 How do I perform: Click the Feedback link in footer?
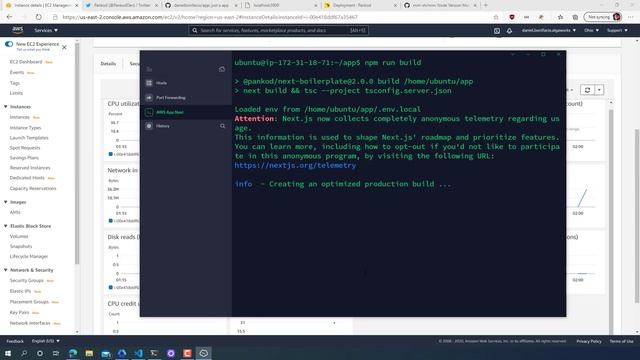coord(15,341)
